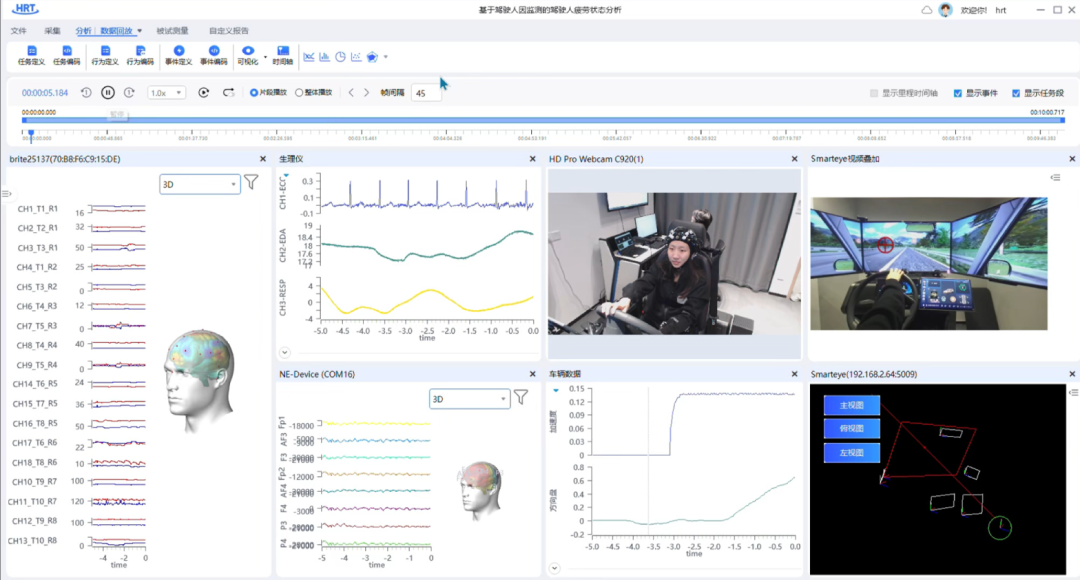This screenshot has height=580, width=1080.
Task: Click the circular play-replay icon
Action: pyautogui.click(x=204, y=92)
